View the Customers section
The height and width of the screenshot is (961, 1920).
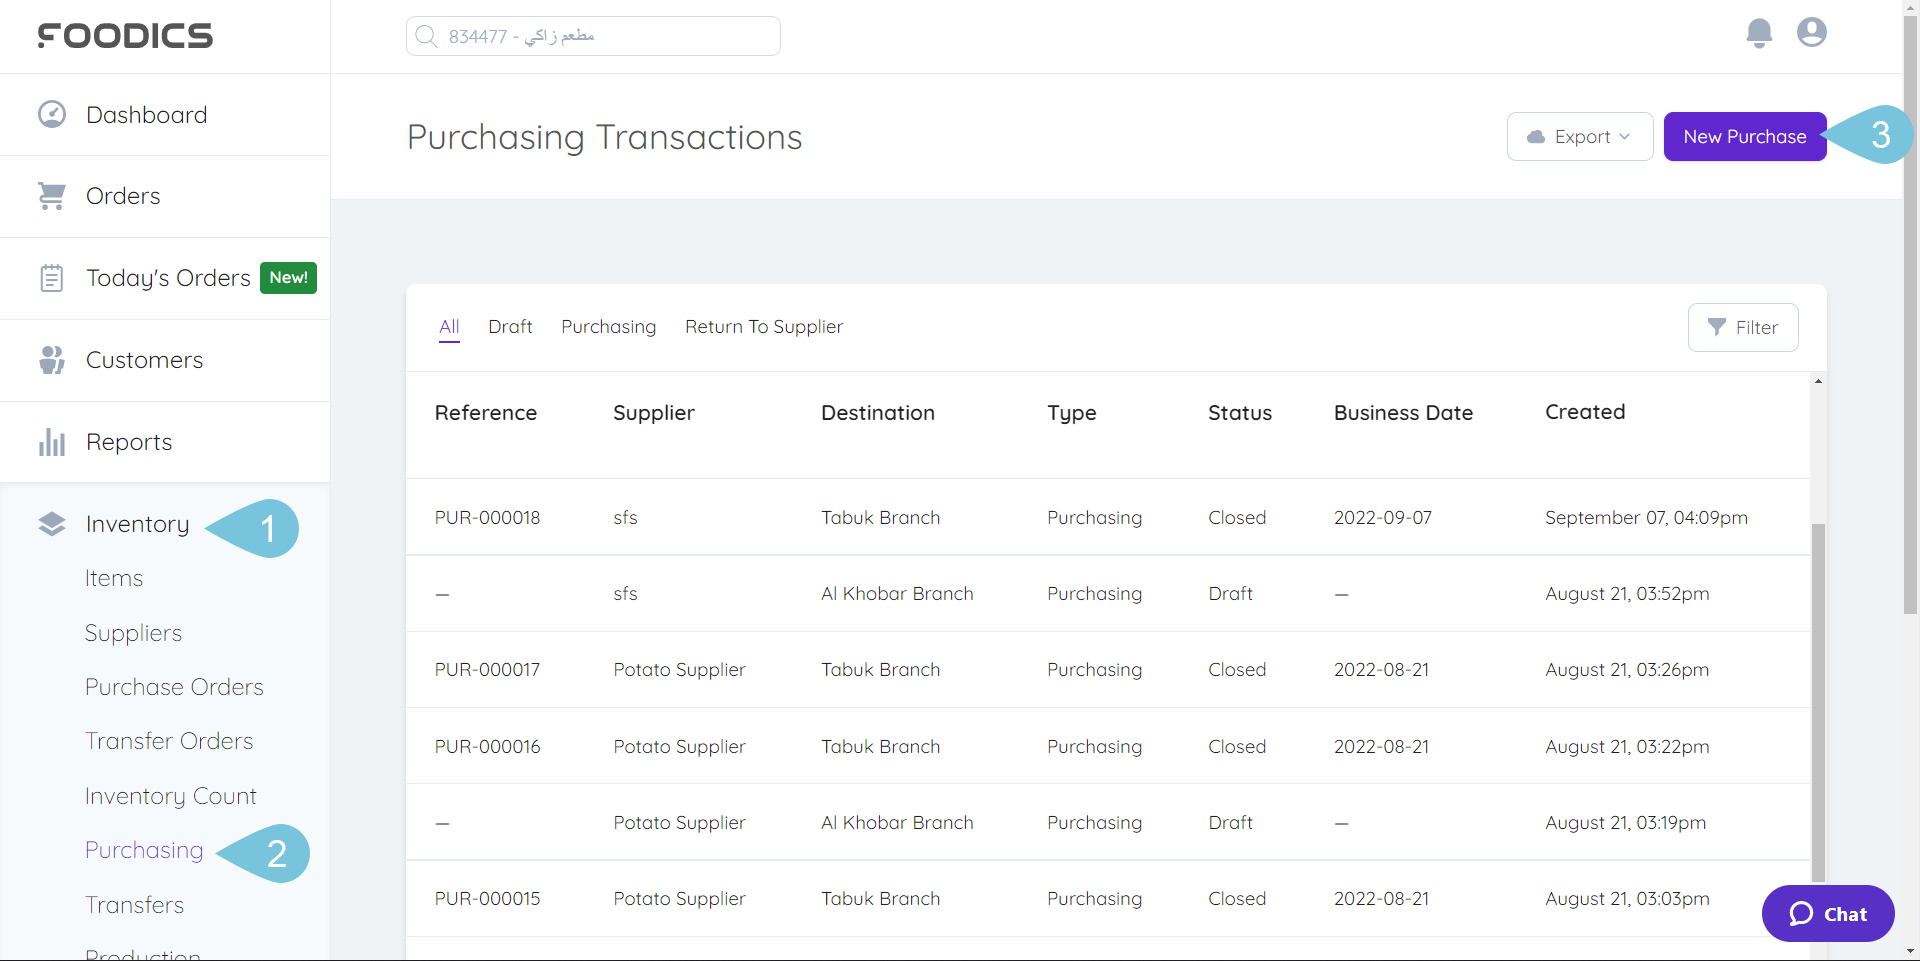(145, 359)
